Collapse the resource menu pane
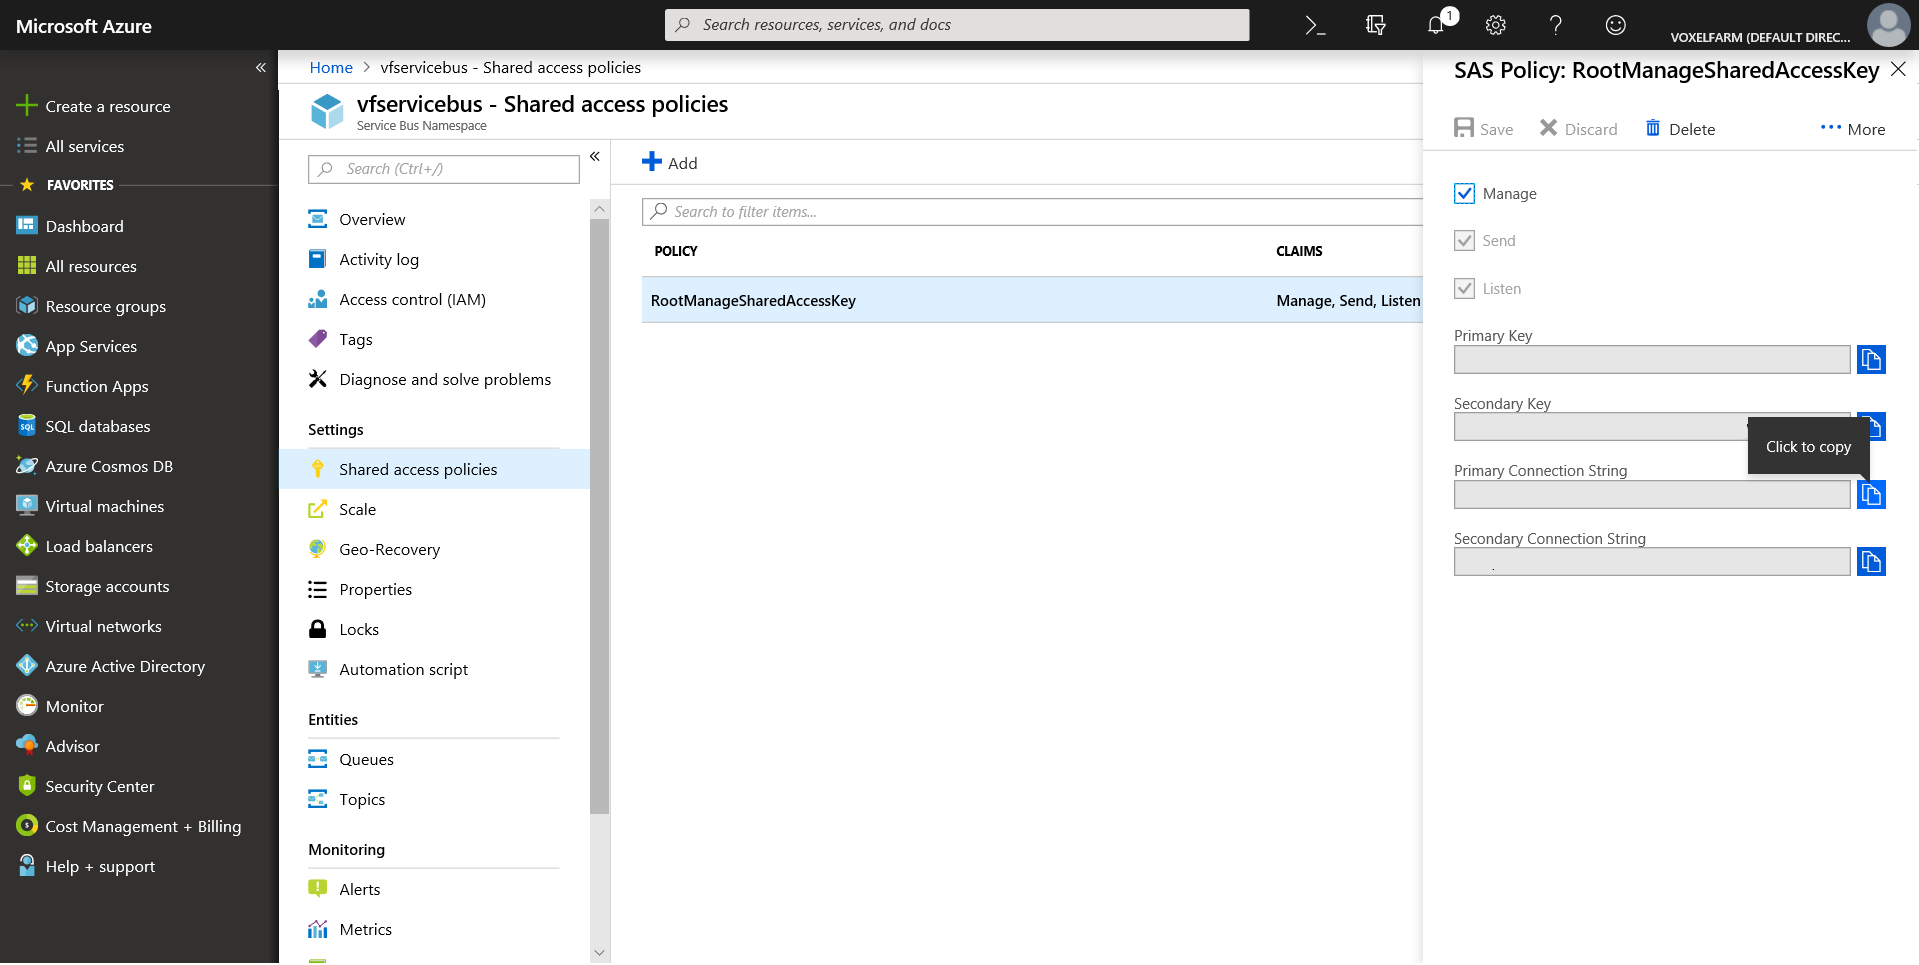The width and height of the screenshot is (1919, 965). [x=595, y=156]
